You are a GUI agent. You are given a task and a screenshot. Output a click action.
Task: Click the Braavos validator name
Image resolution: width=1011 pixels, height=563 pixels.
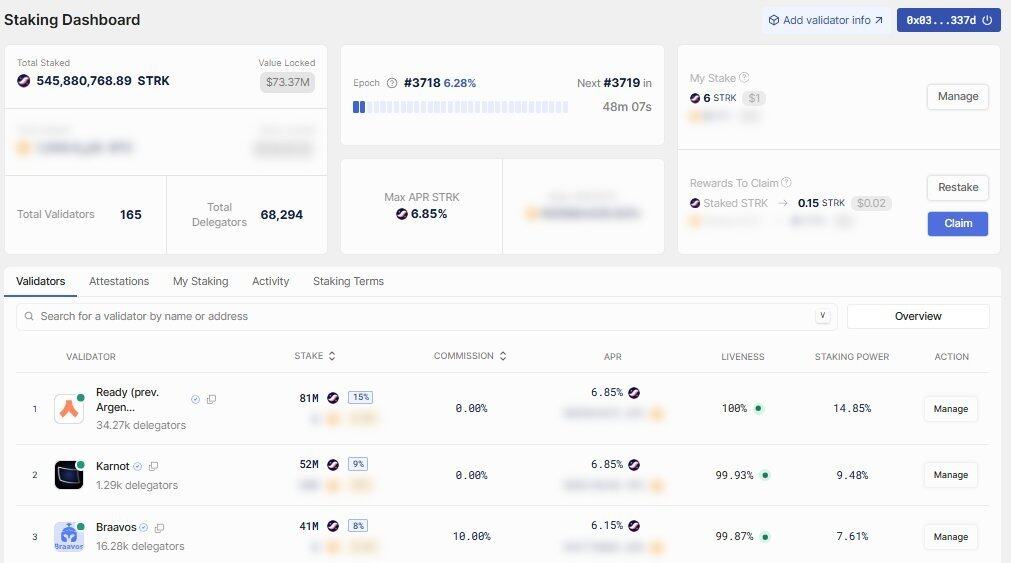116,528
